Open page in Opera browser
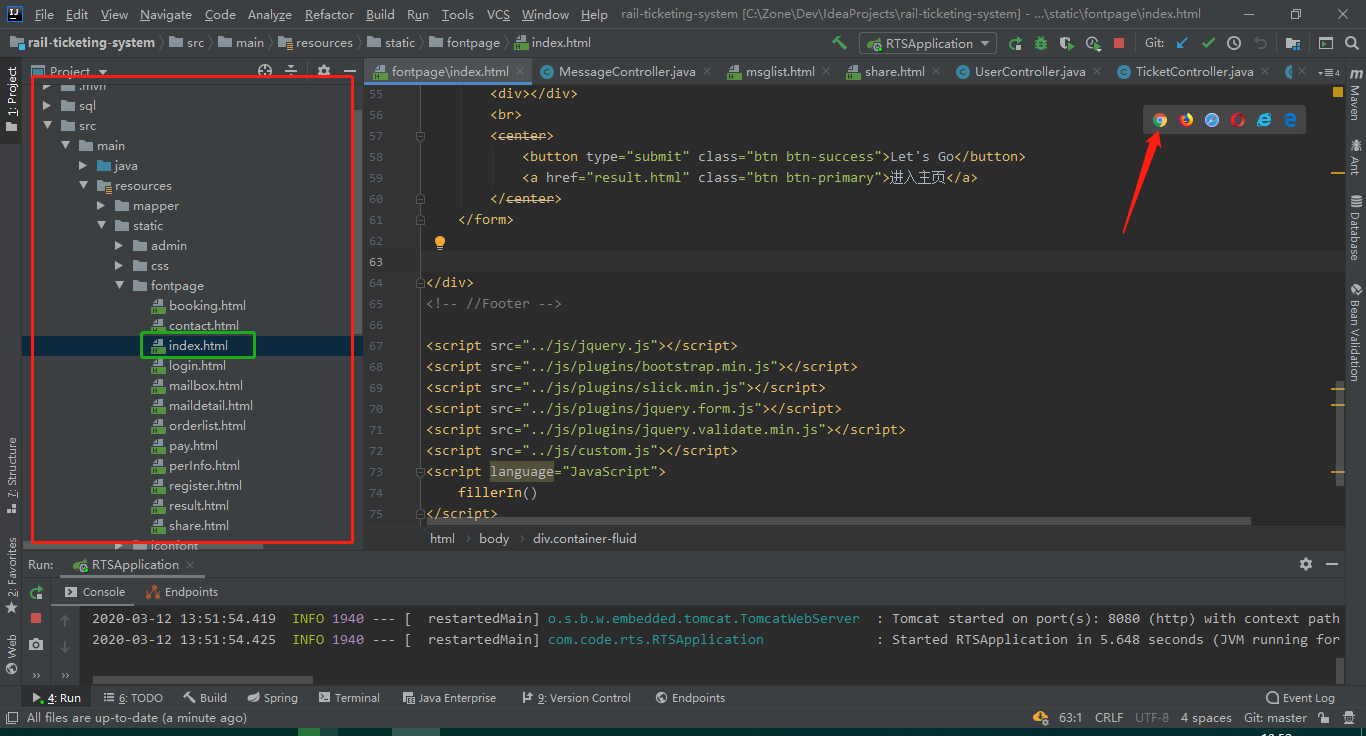The image size is (1366, 736). (1238, 119)
